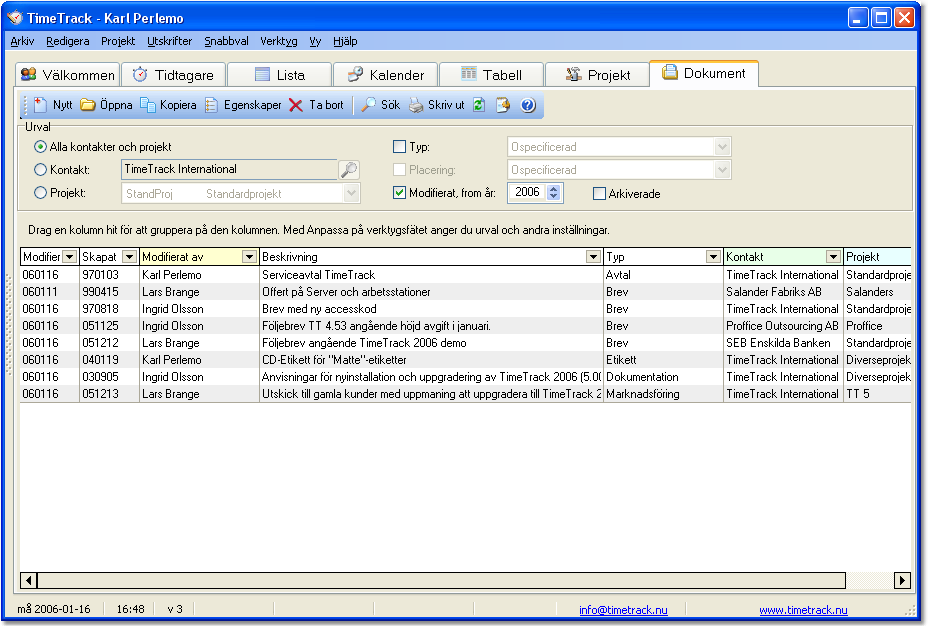Open the Snabbval menu

coord(226,41)
